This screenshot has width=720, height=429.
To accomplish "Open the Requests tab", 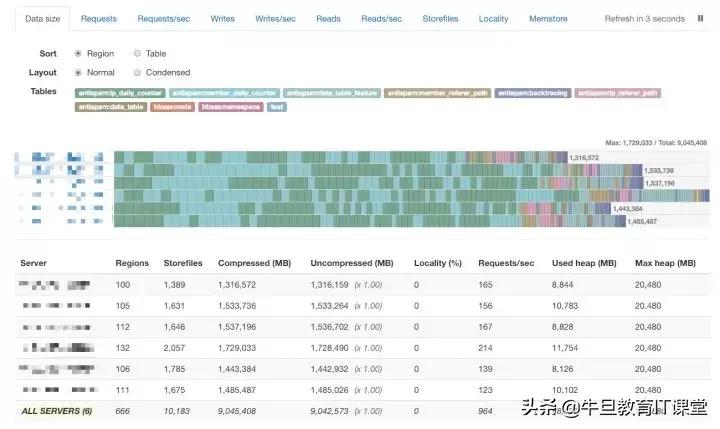I will tap(99, 19).
